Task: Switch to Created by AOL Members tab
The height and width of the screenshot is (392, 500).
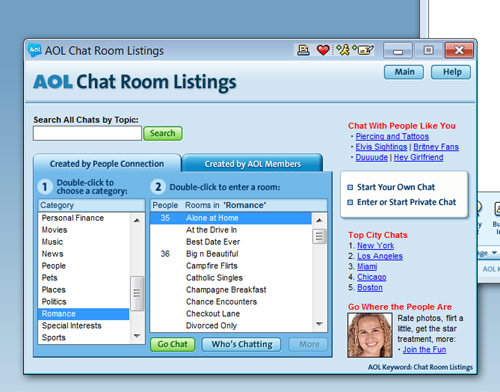Action: tap(252, 164)
